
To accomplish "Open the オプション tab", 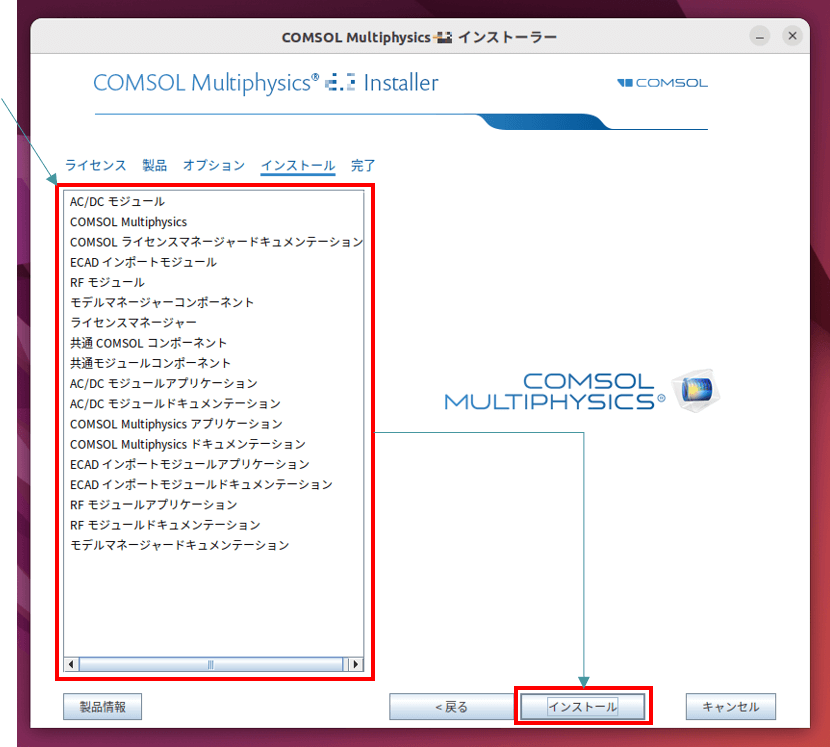I will (214, 165).
